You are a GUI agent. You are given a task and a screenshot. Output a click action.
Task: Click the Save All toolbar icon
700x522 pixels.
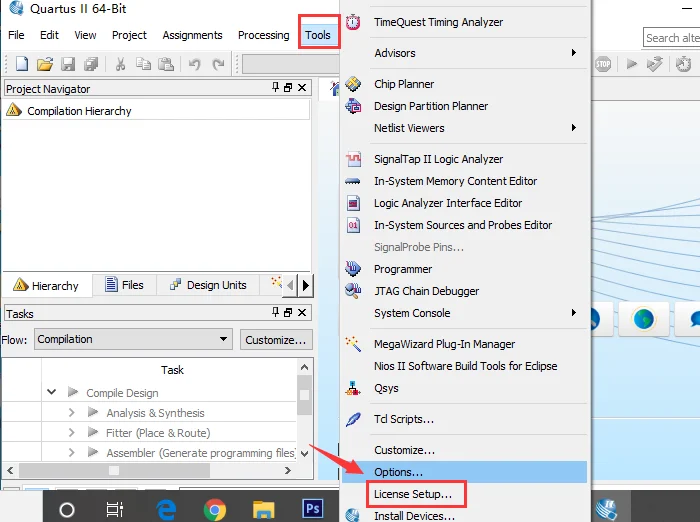pos(91,64)
